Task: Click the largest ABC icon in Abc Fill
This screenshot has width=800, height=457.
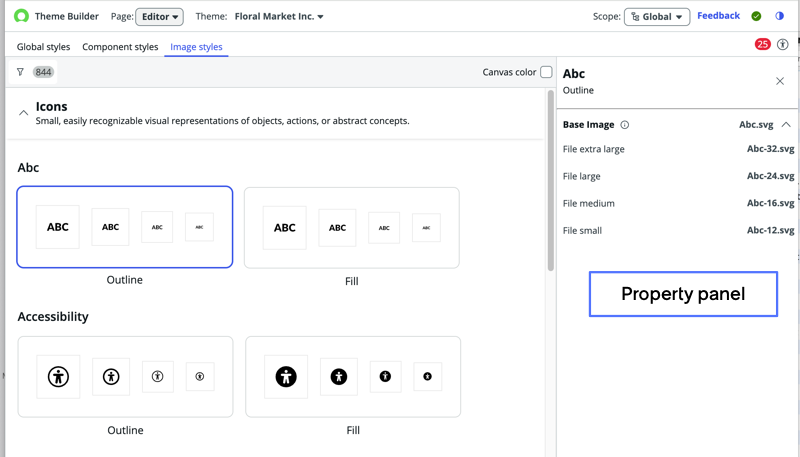Action: click(x=285, y=228)
